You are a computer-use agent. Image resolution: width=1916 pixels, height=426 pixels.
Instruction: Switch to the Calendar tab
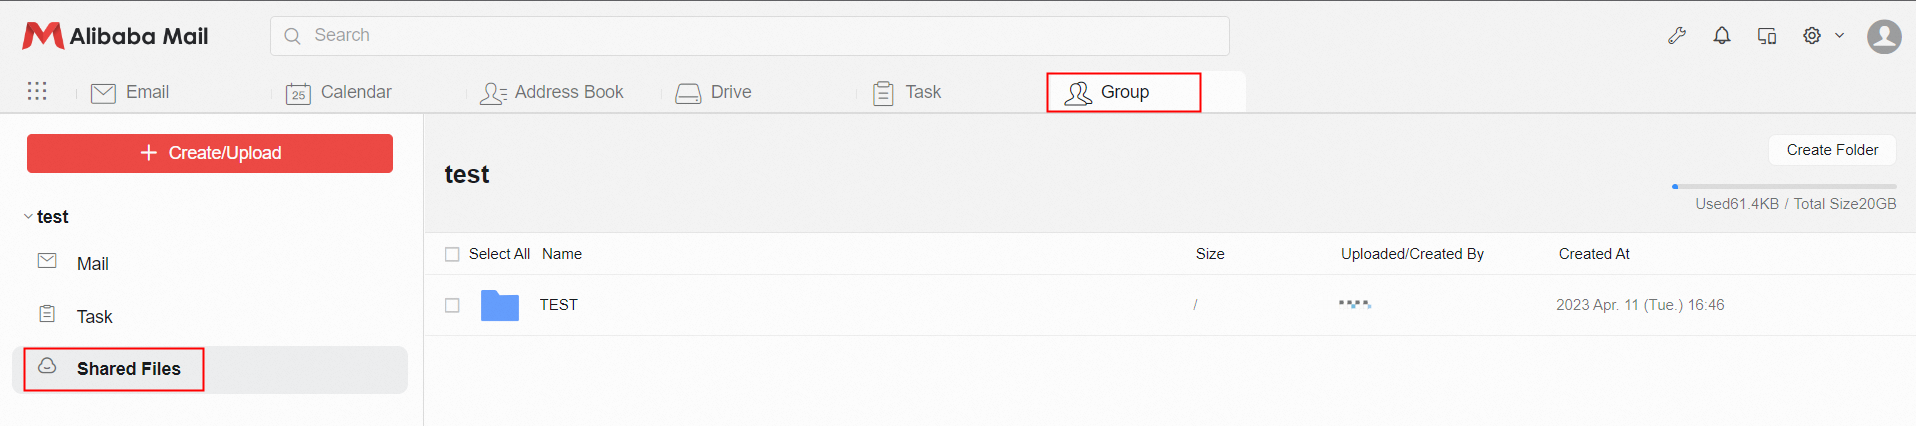pyautogui.click(x=339, y=92)
